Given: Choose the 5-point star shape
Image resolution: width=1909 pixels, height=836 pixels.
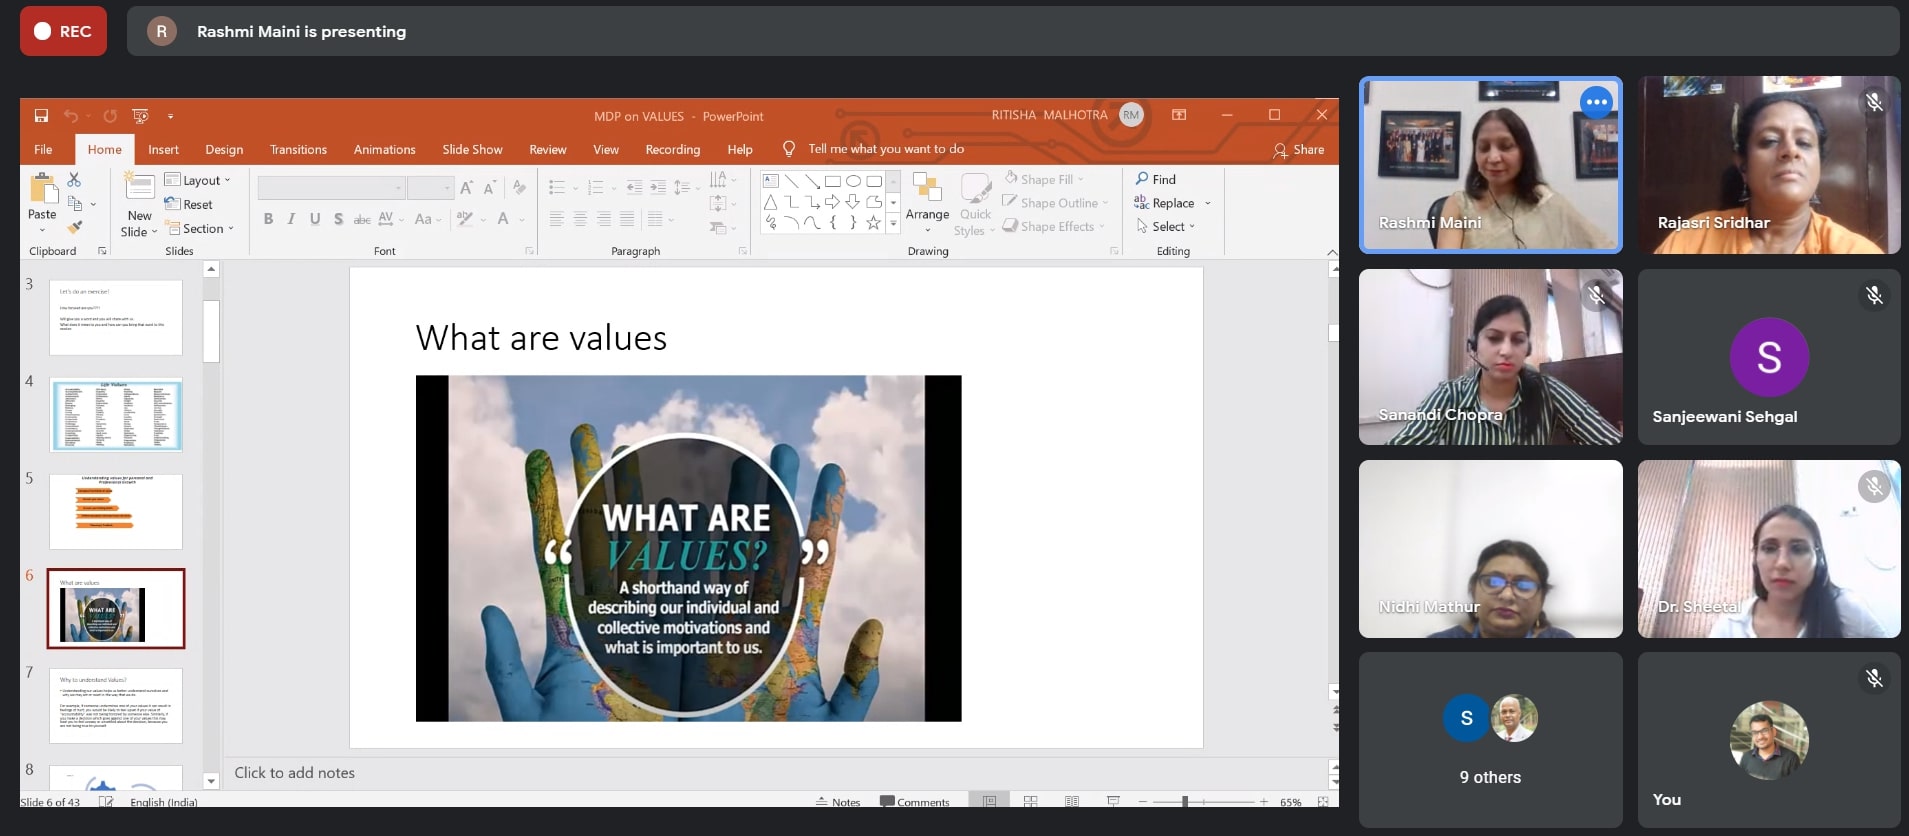Looking at the screenshot, I should click(873, 223).
